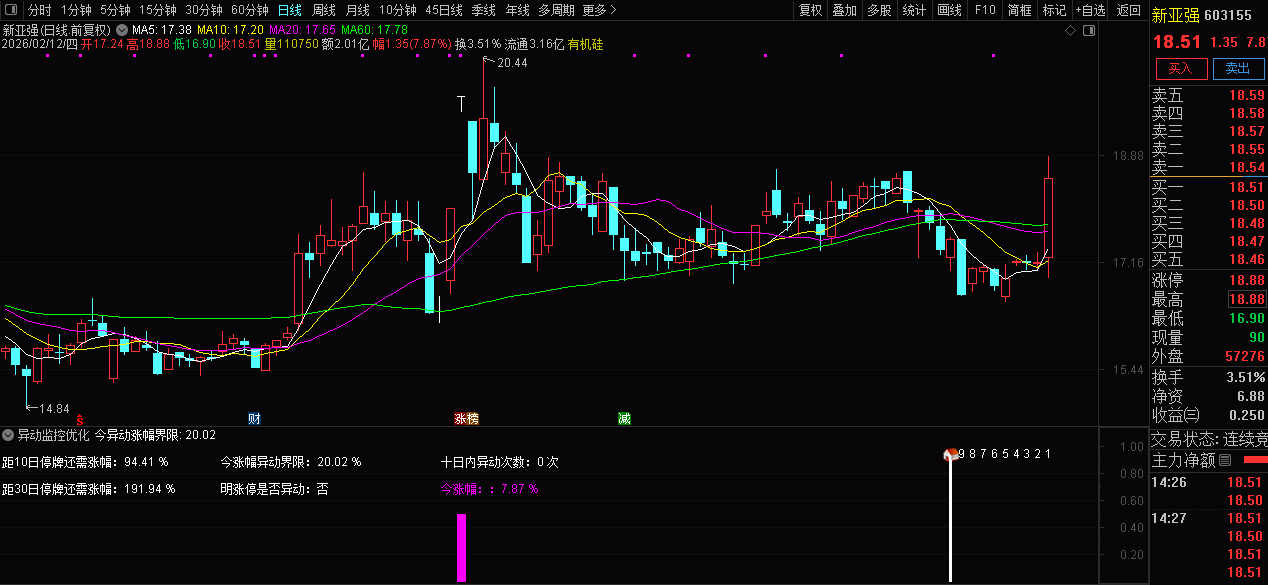Click the orange ball marker in indicator panel

(x=950, y=455)
